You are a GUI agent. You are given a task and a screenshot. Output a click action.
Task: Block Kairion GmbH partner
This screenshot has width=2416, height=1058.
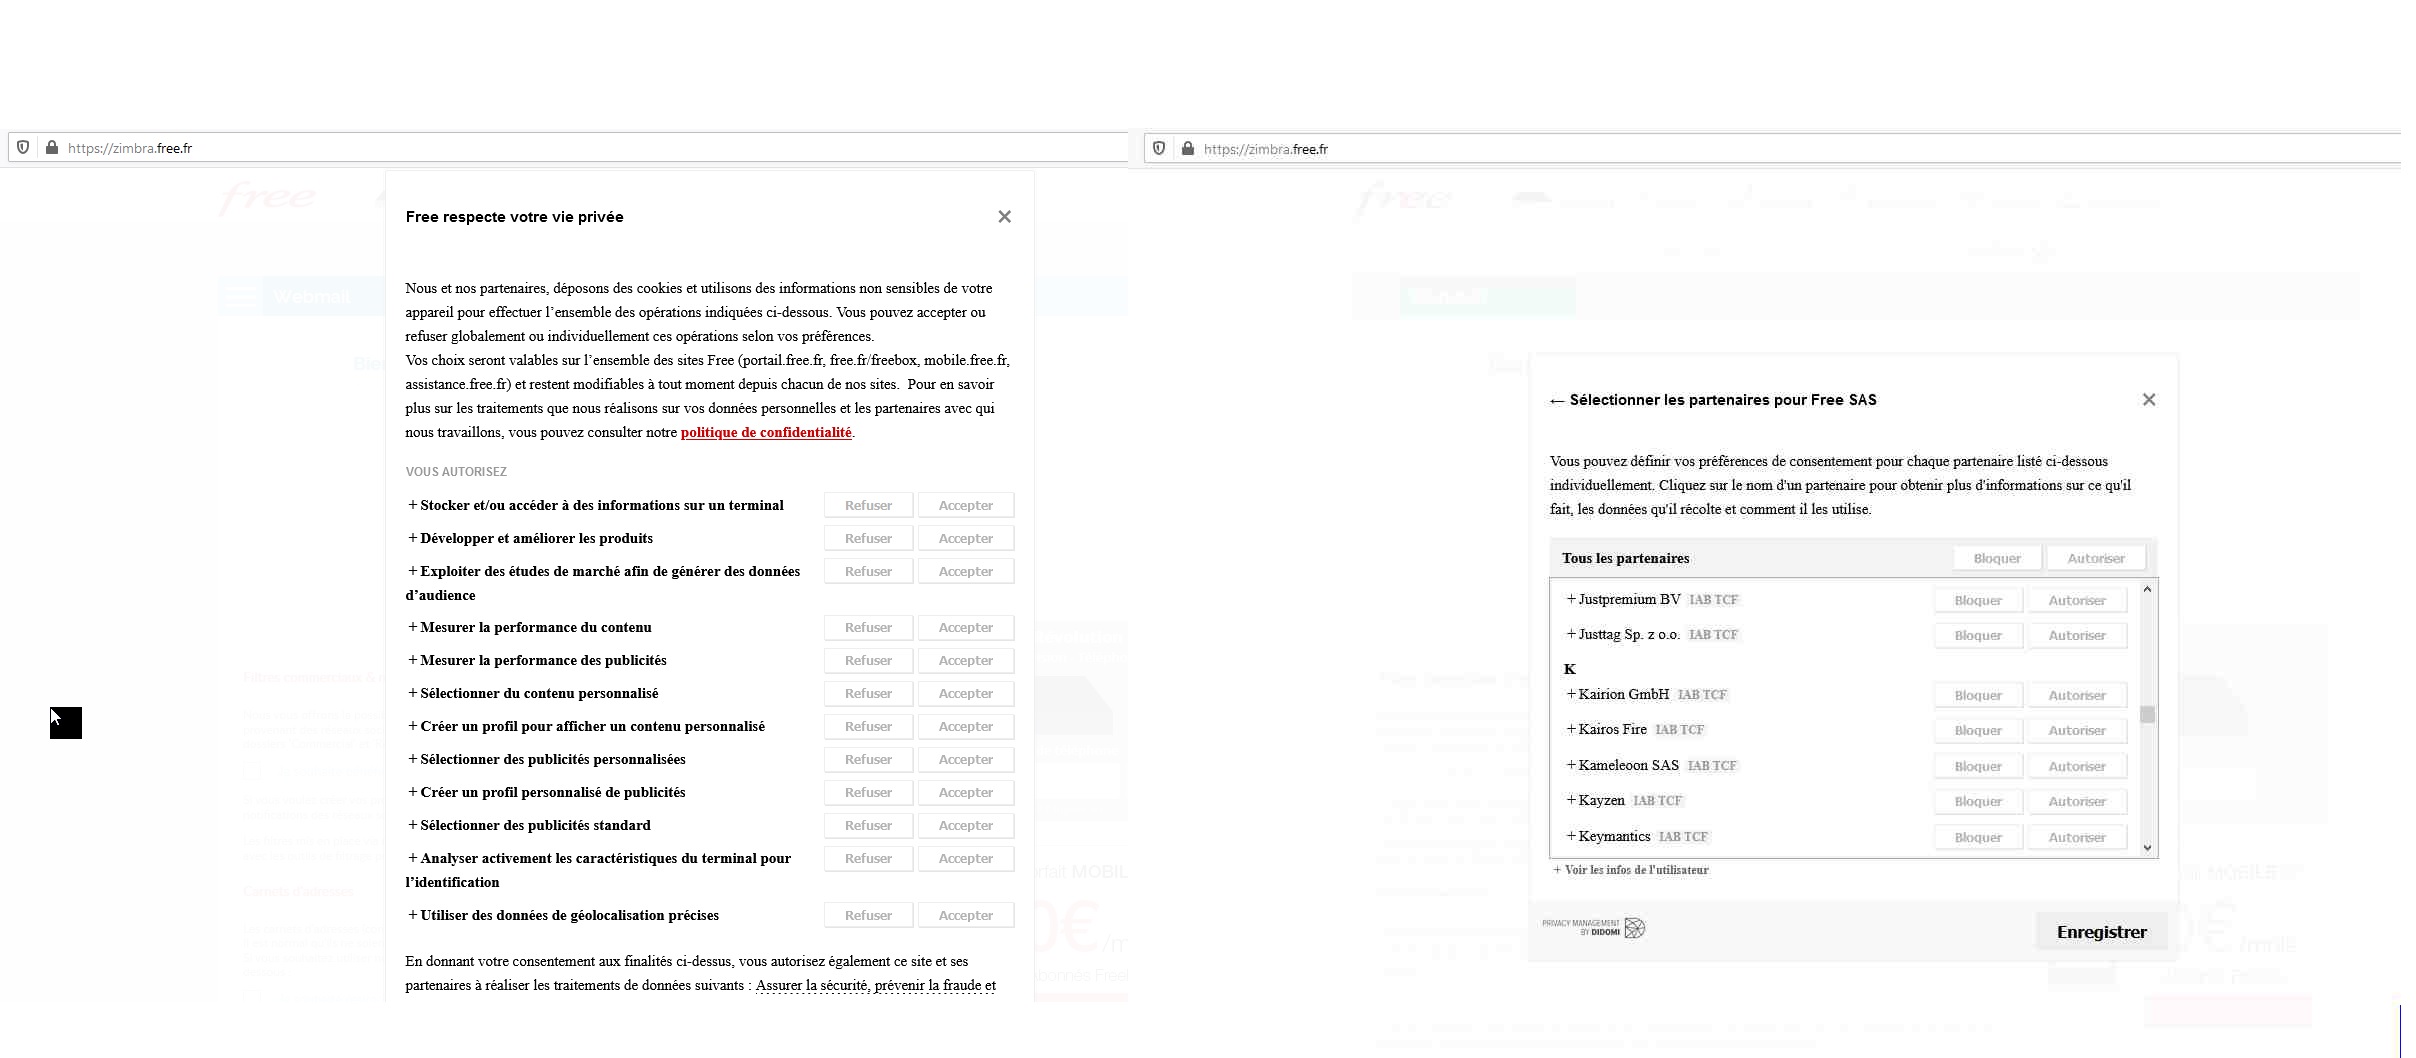pyautogui.click(x=1978, y=695)
